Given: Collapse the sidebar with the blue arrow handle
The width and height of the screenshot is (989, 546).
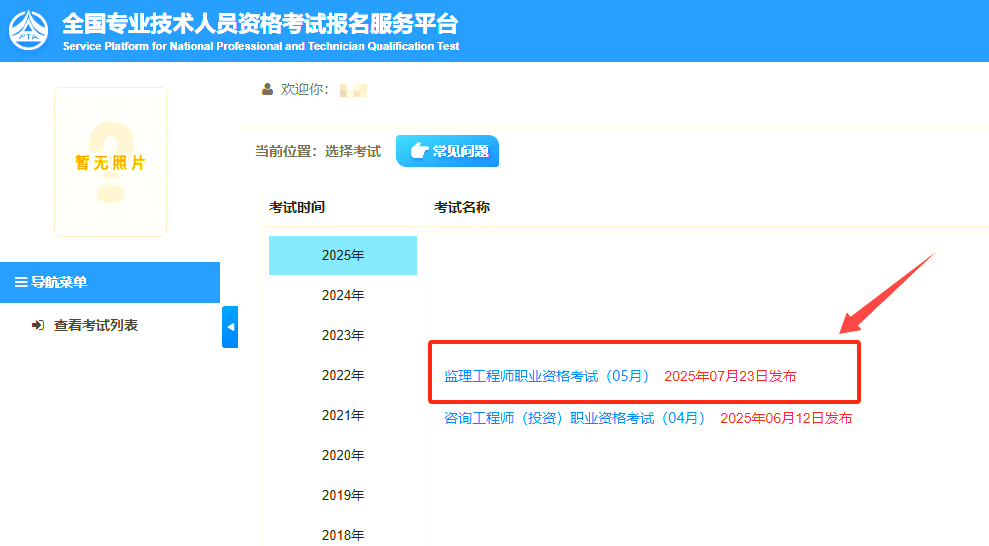Looking at the screenshot, I should 230,327.
